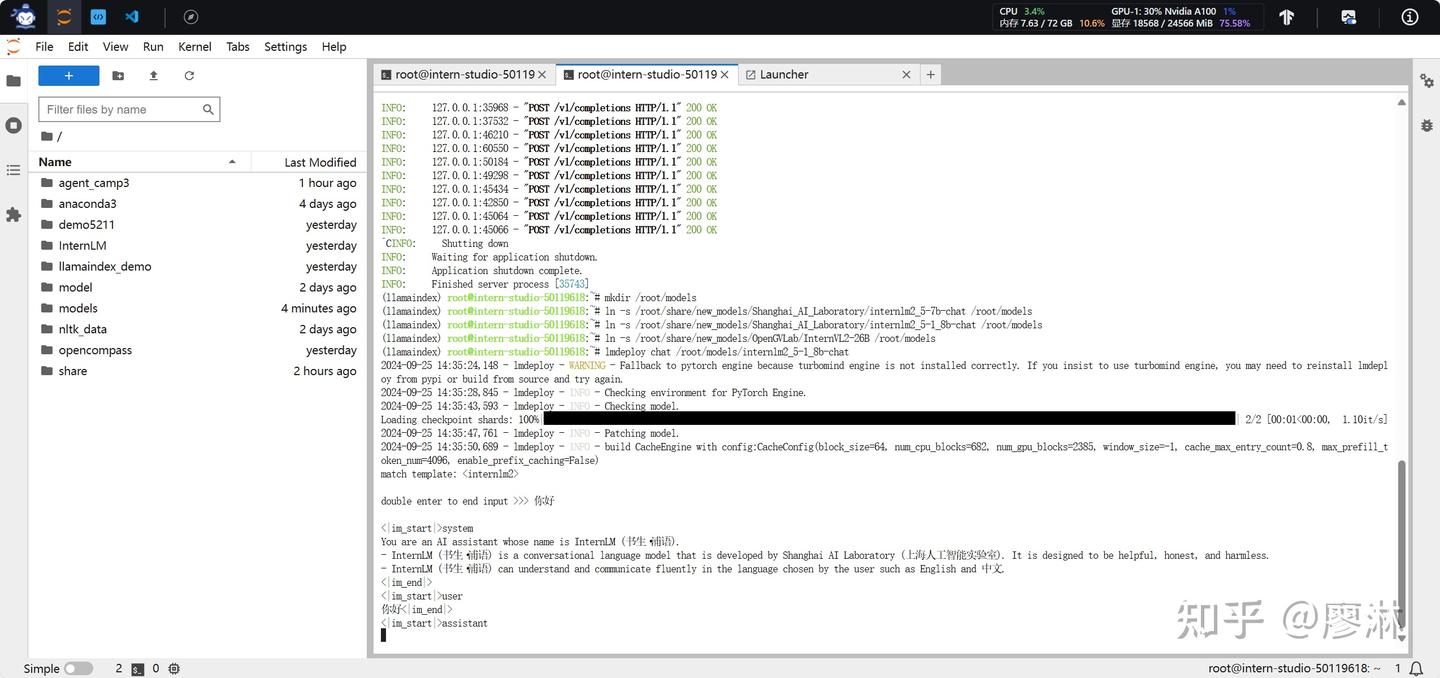
Task: Select the InternLM folder
Action: (x=198, y=246)
